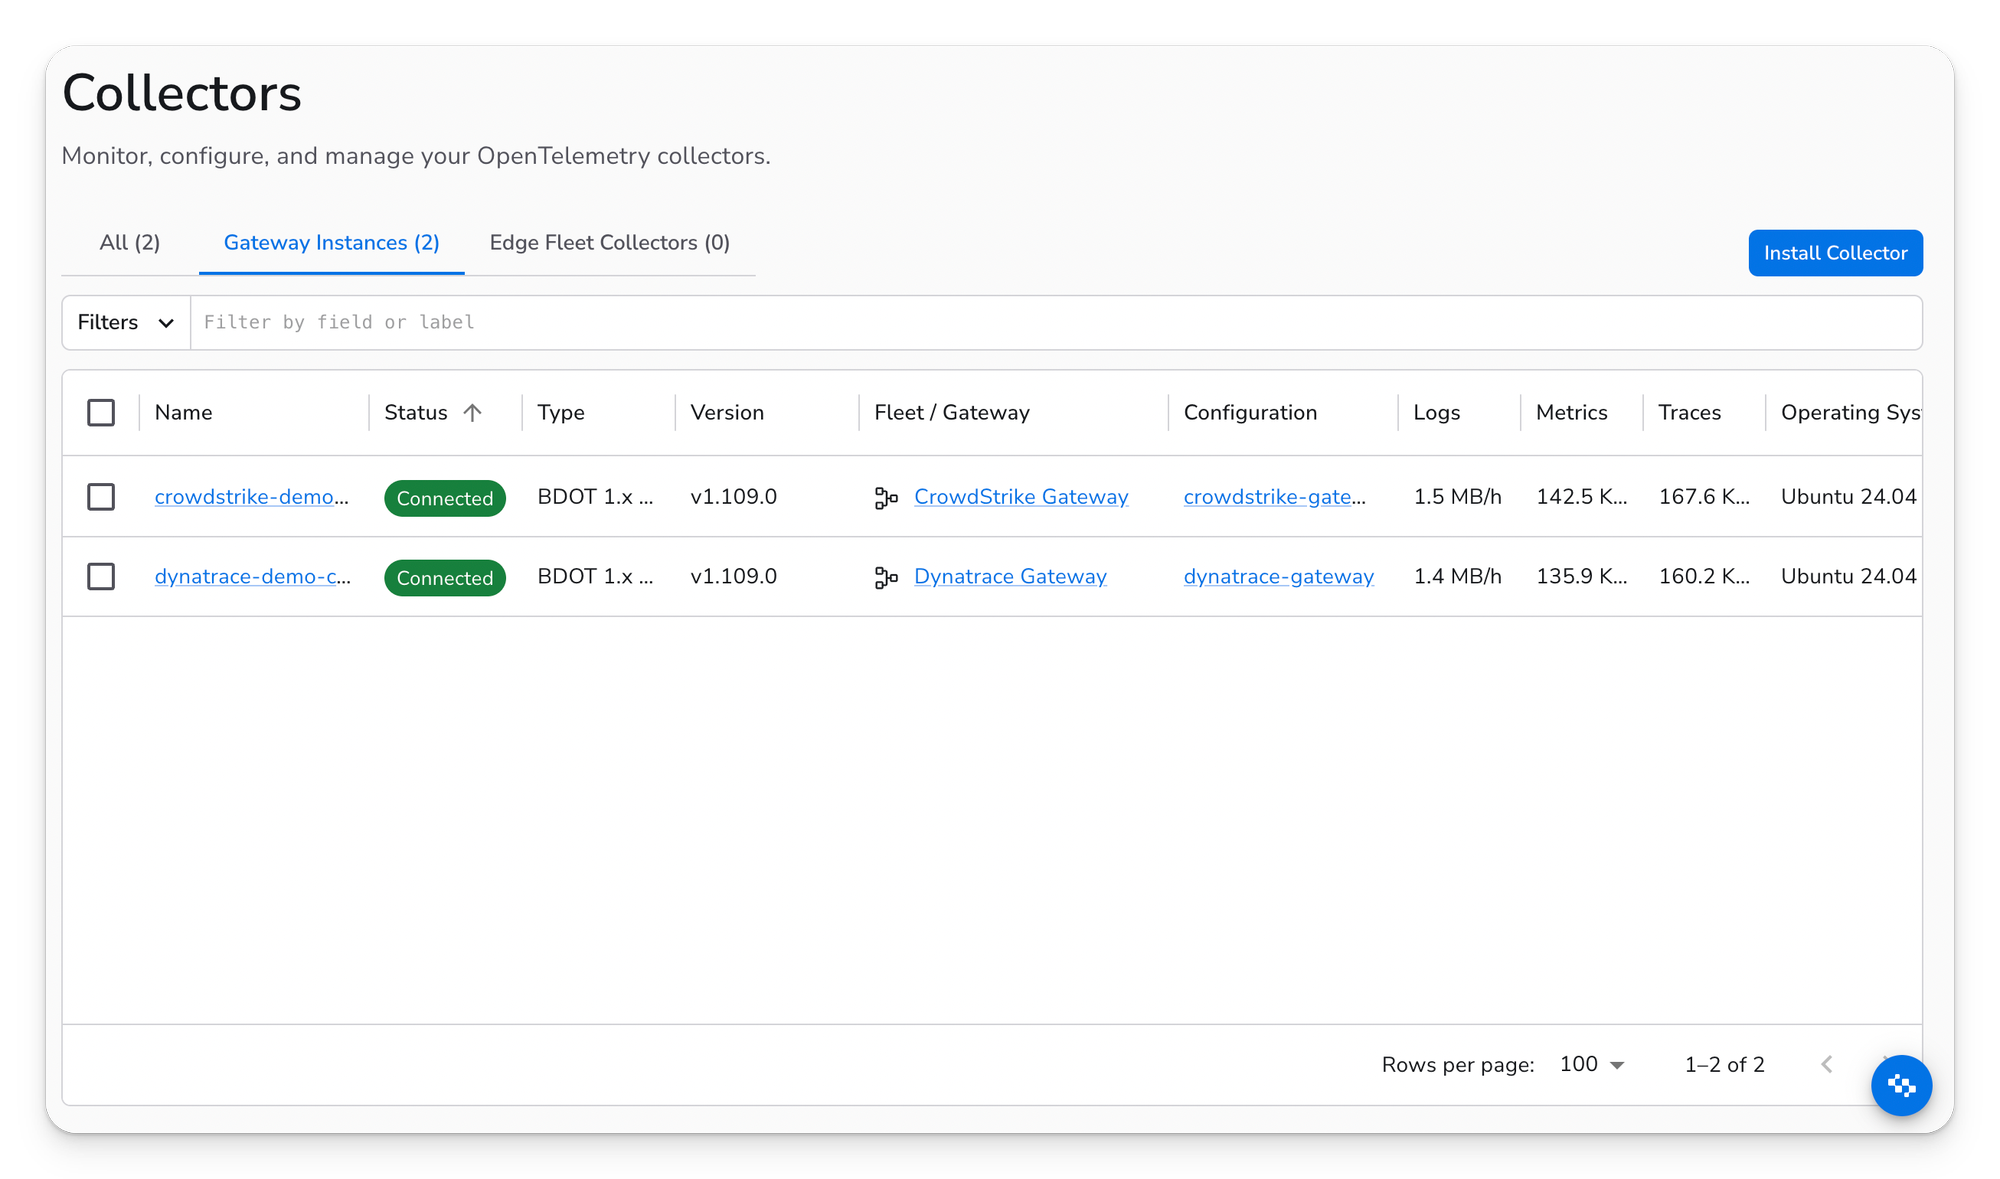Viewport: 2000px width, 1179px height.
Task: Sort by the Name column header
Action: click(184, 413)
